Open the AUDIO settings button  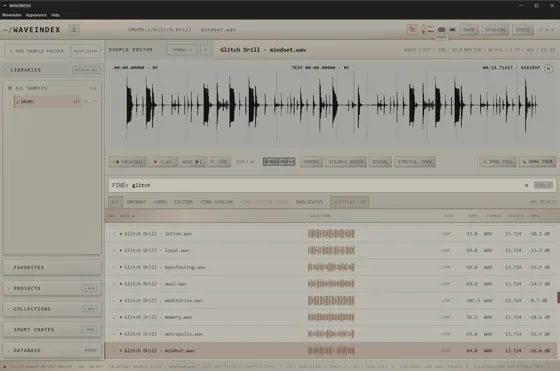(523, 30)
